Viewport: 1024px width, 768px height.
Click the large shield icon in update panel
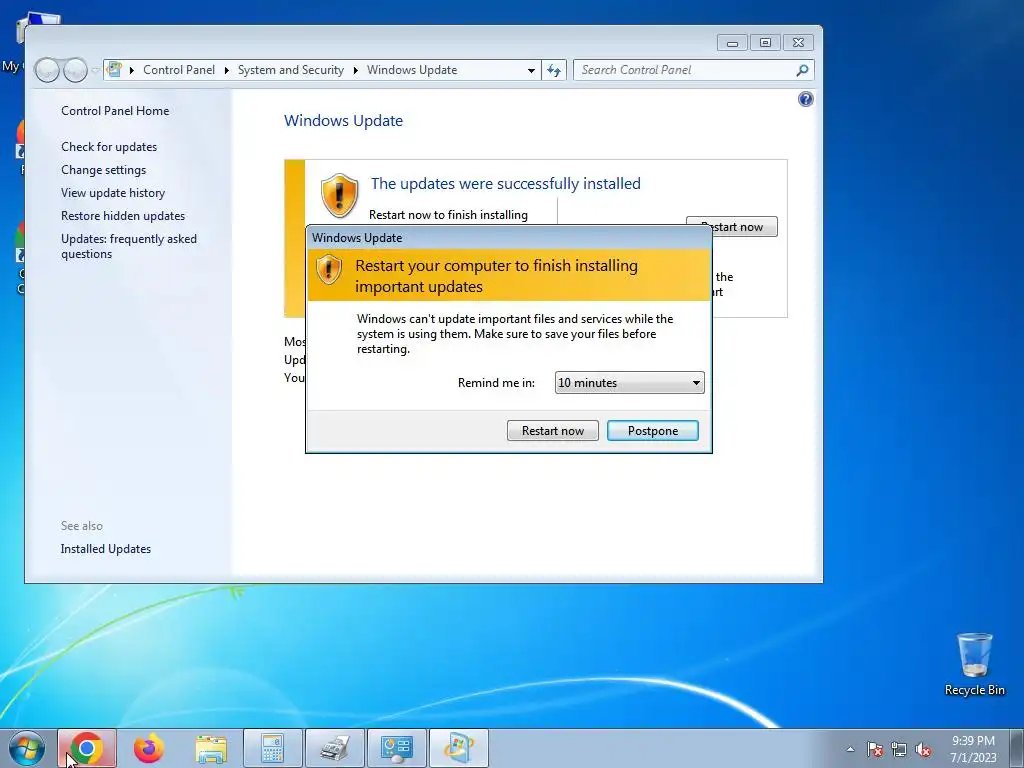340,195
